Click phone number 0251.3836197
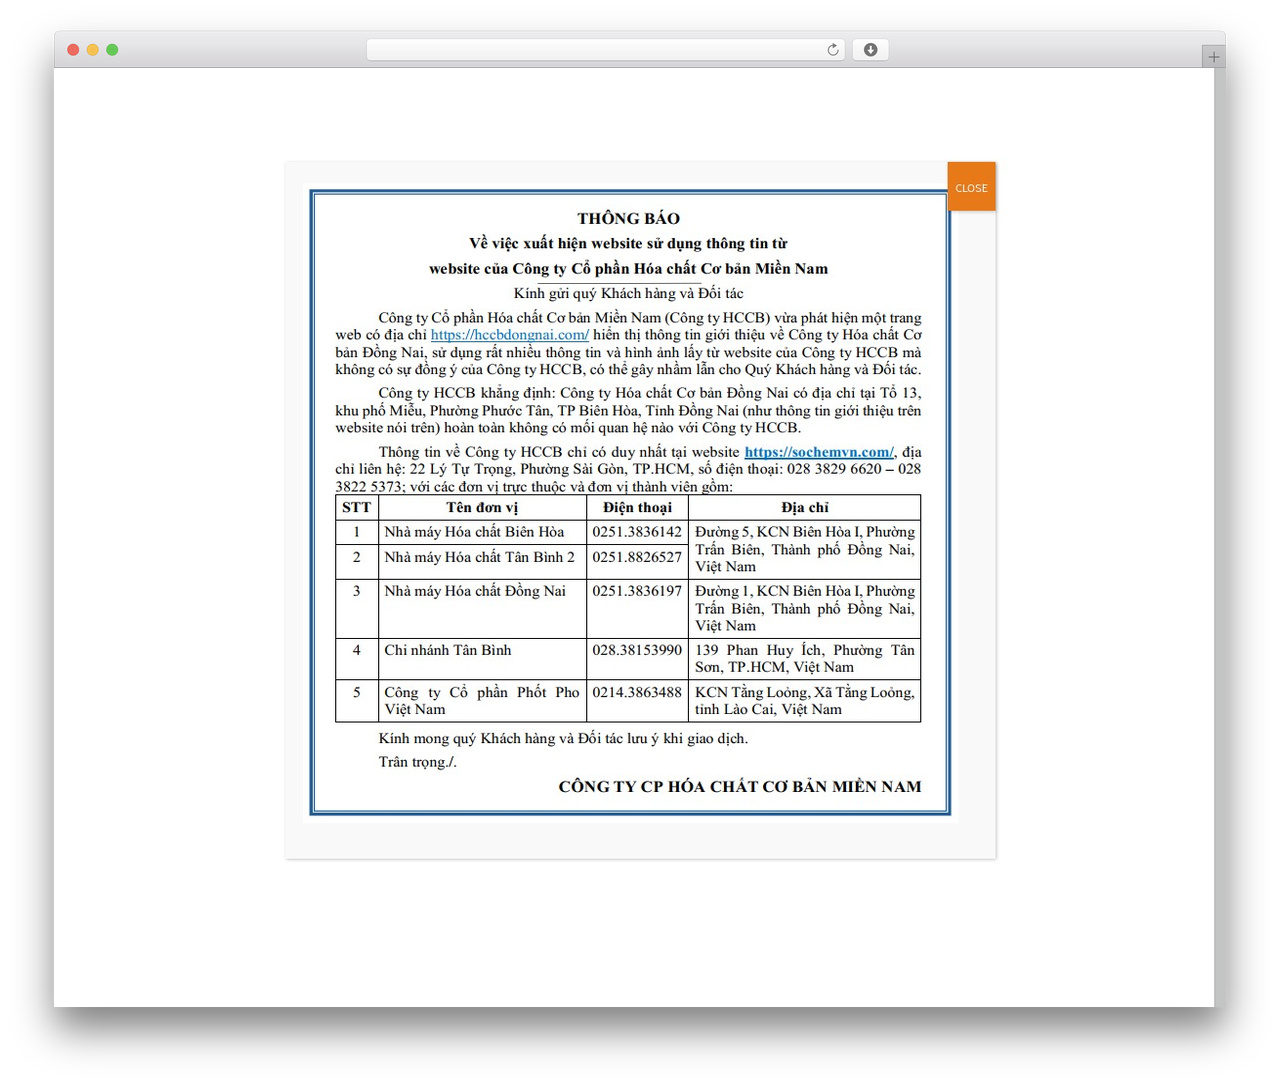The image size is (1280, 1084). [637, 591]
